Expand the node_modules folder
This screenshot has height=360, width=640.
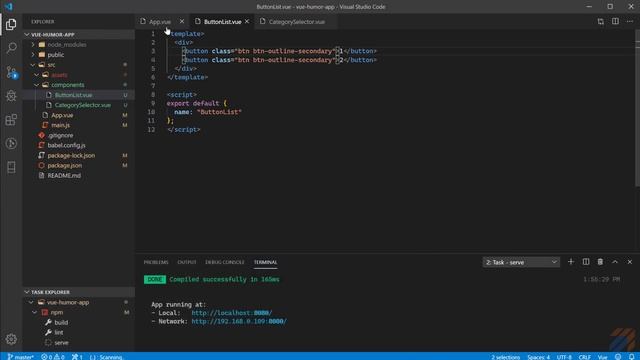click(x=33, y=44)
